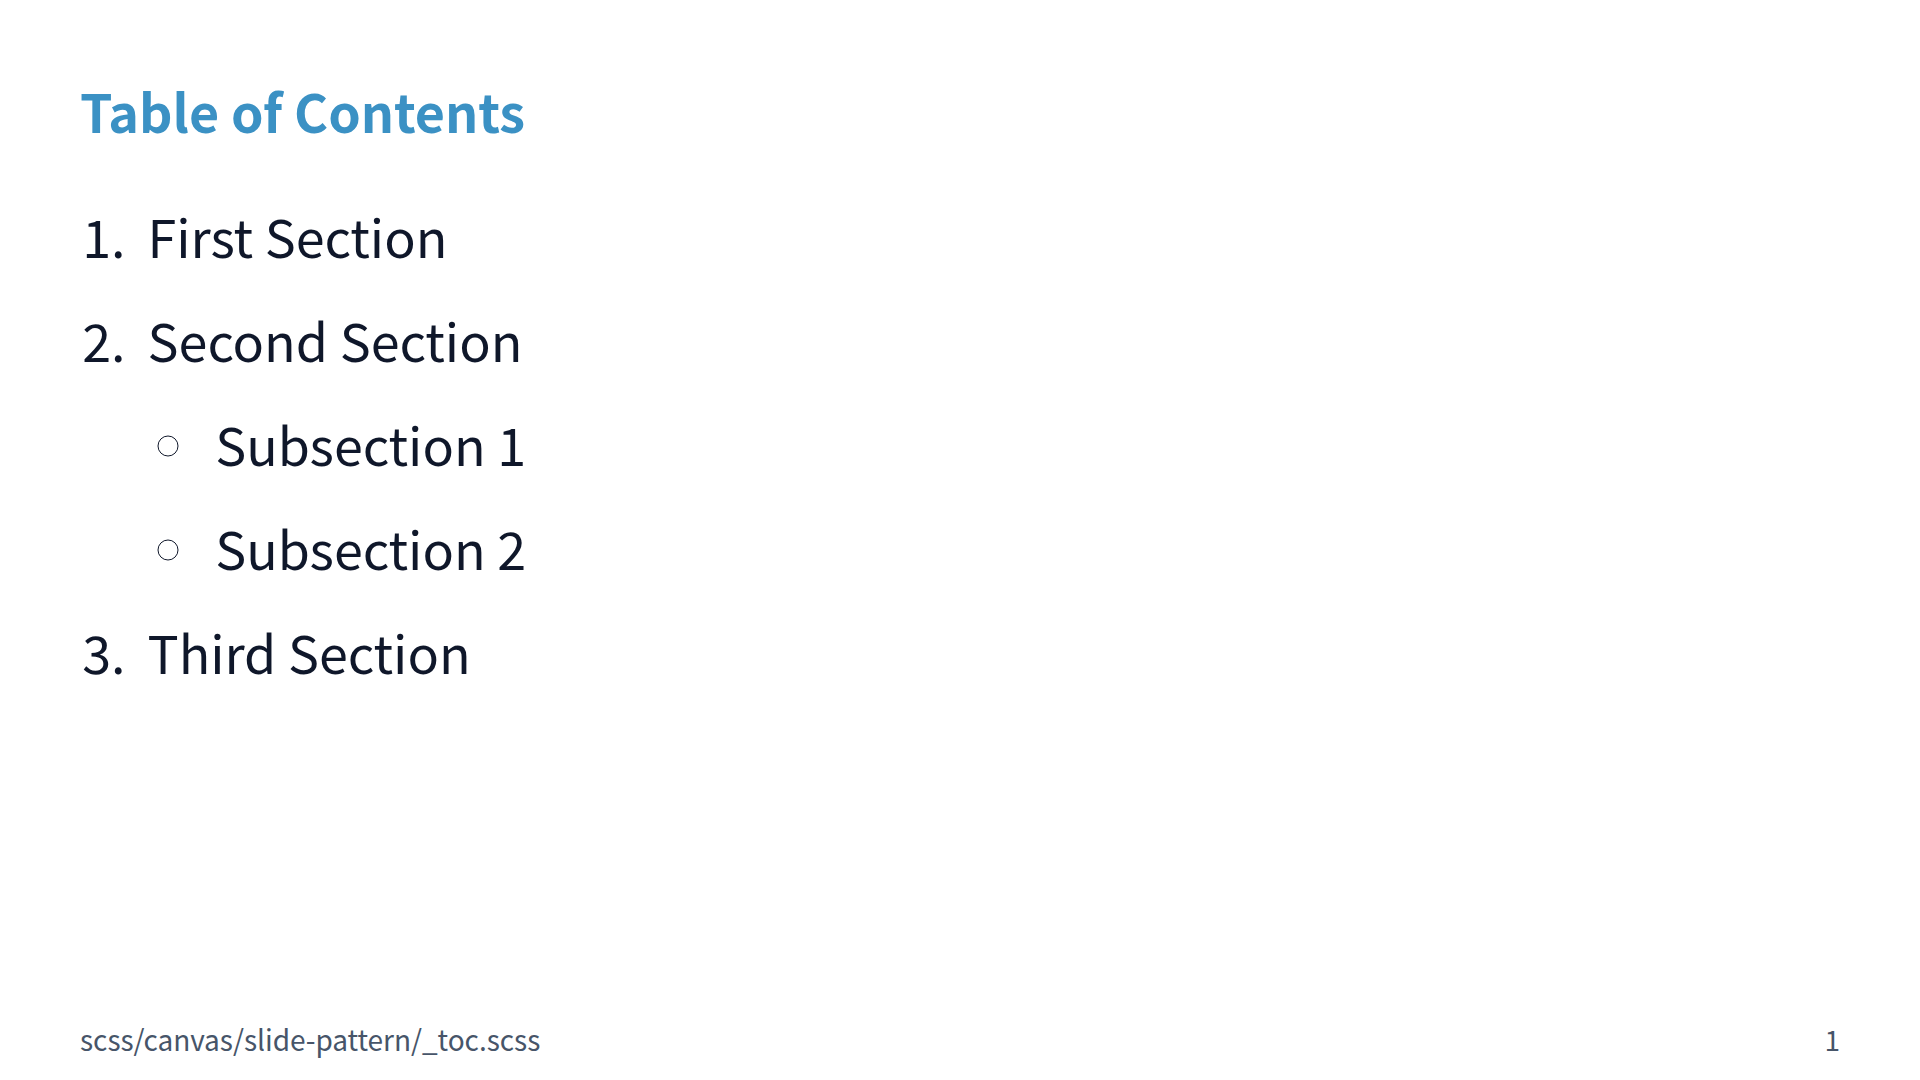The width and height of the screenshot is (1920, 1080).
Task: Click the _toc.scss filename in the footer
Action: 483,1041
